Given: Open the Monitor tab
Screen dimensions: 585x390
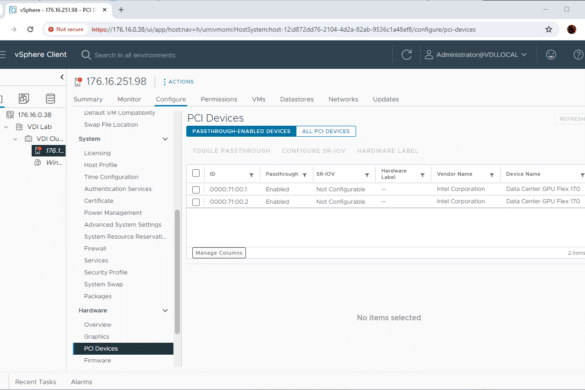Looking at the screenshot, I should pyautogui.click(x=129, y=99).
